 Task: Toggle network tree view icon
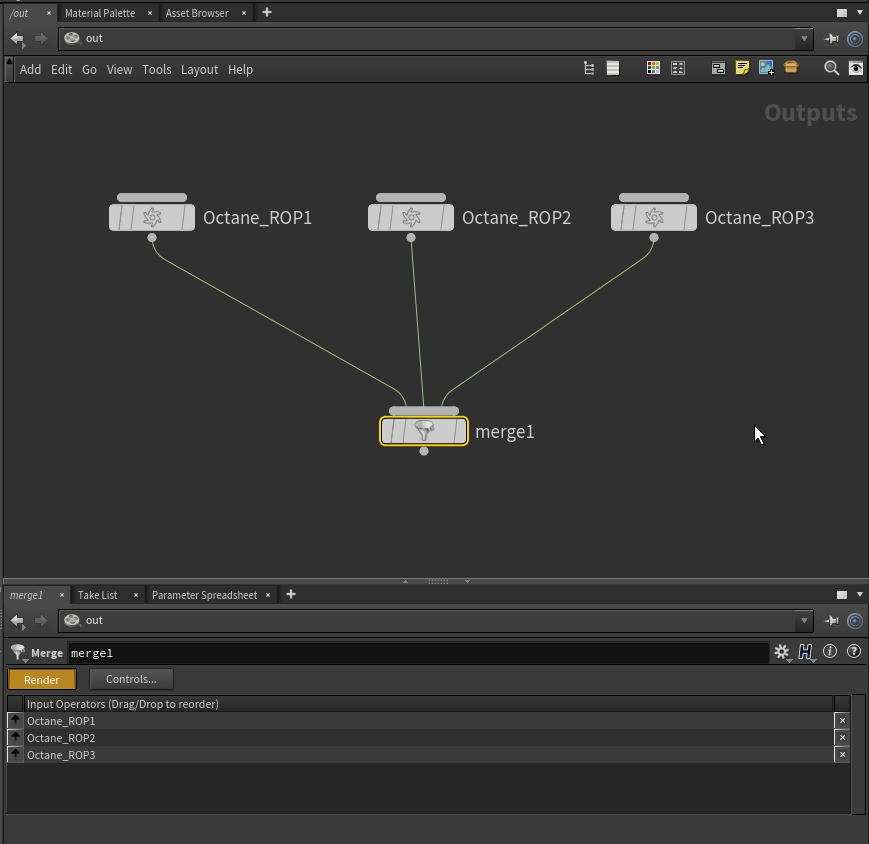click(x=589, y=68)
